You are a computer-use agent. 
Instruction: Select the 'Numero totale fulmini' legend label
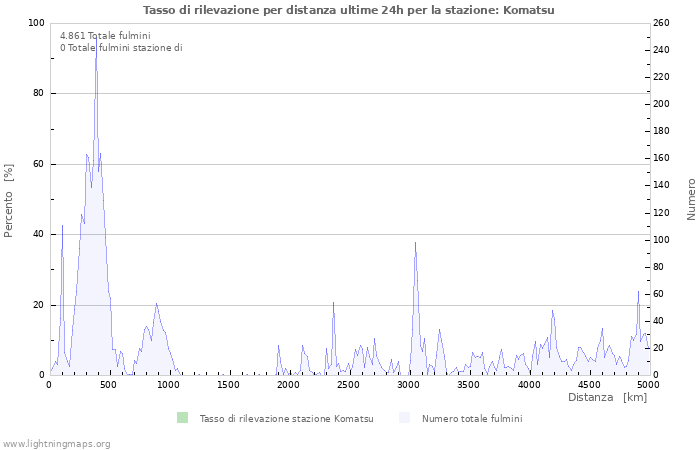pos(471,419)
